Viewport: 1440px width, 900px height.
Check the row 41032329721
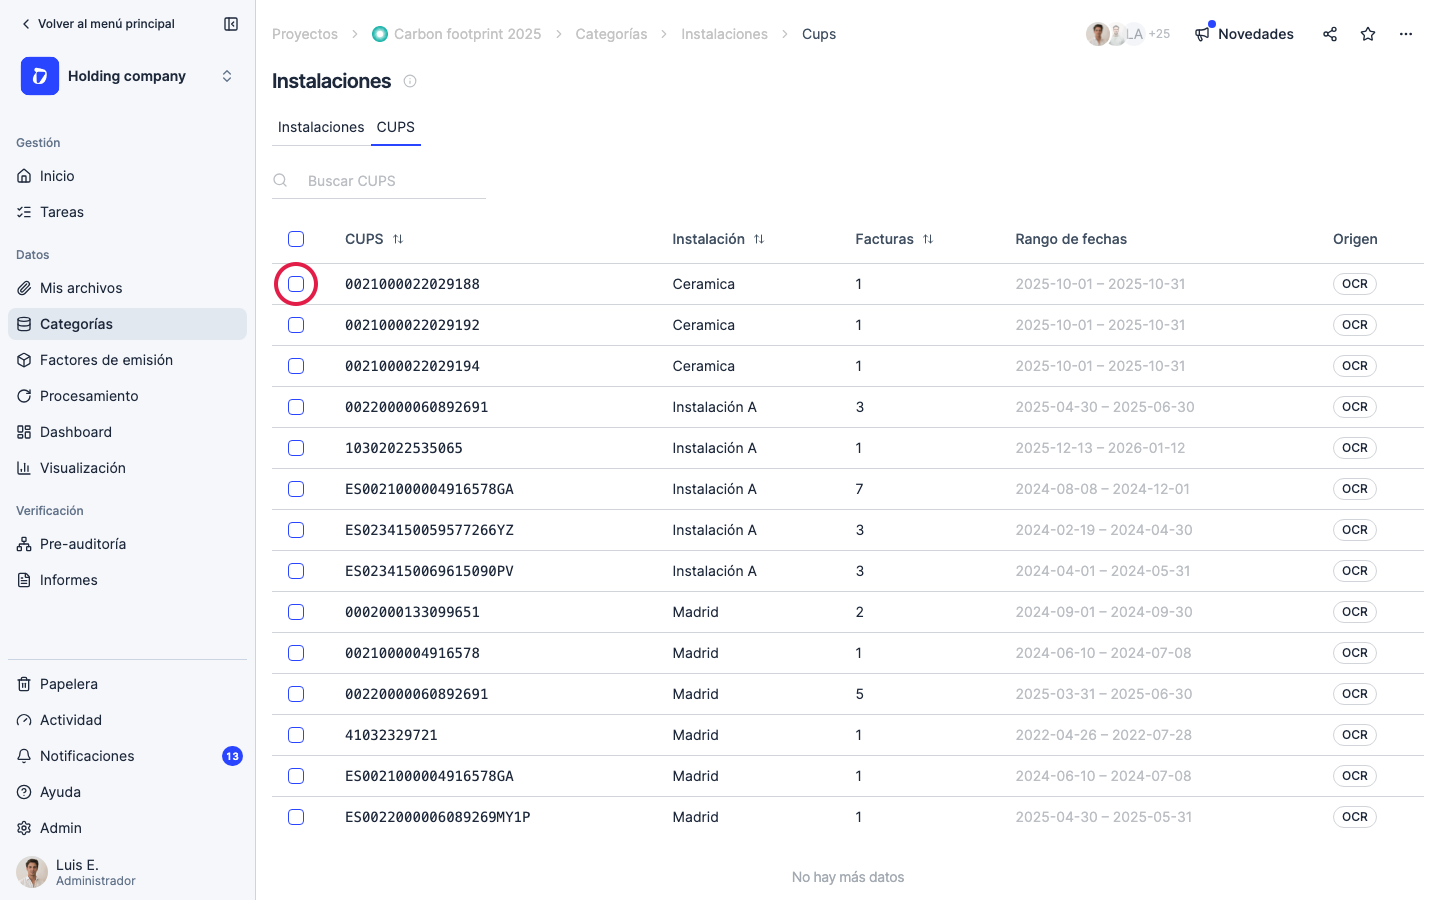[296, 735]
